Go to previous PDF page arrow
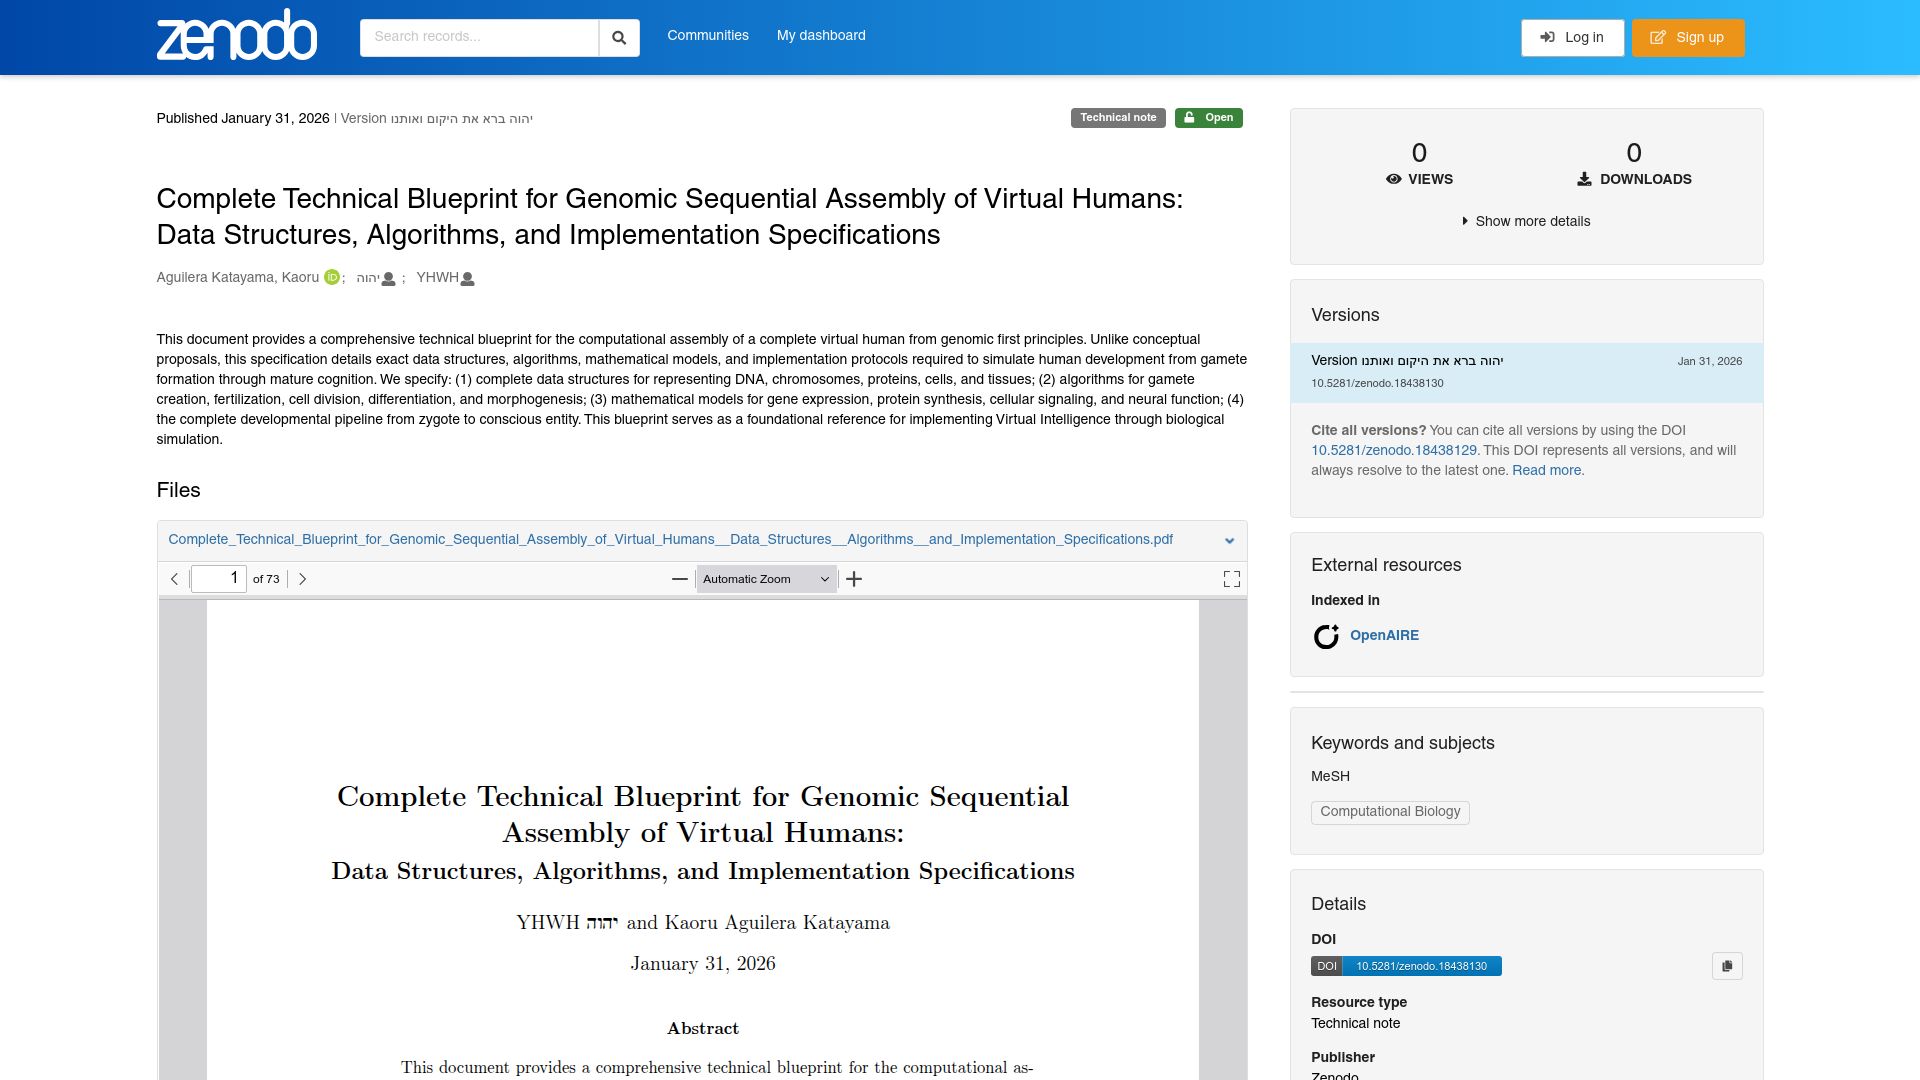The width and height of the screenshot is (1920, 1080). [174, 579]
